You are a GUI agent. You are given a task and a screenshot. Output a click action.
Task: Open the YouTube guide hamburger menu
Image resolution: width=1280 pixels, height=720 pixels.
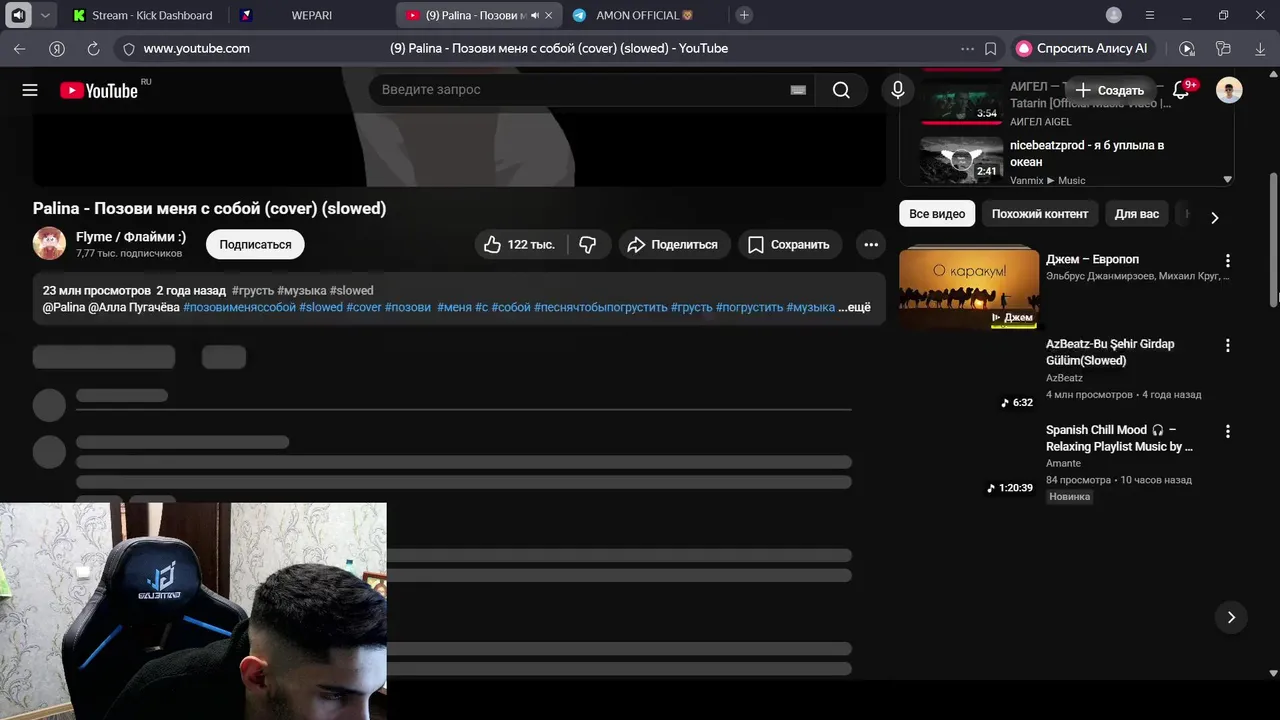point(30,90)
